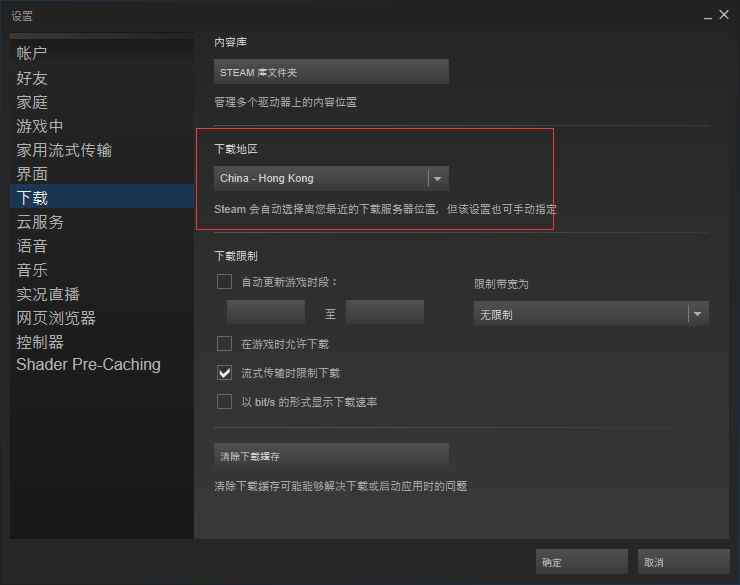Click the 清除下载缓存 button

pyautogui.click(x=331, y=456)
